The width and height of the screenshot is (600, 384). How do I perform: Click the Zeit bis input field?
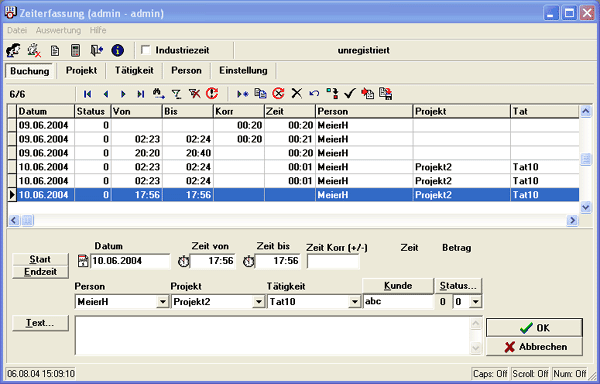click(278, 261)
